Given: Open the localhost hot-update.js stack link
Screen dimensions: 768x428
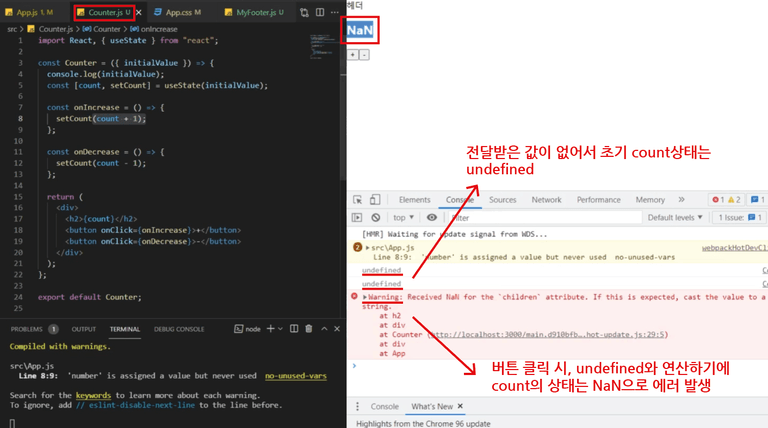Looking at the screenshot, I should 548,335.
